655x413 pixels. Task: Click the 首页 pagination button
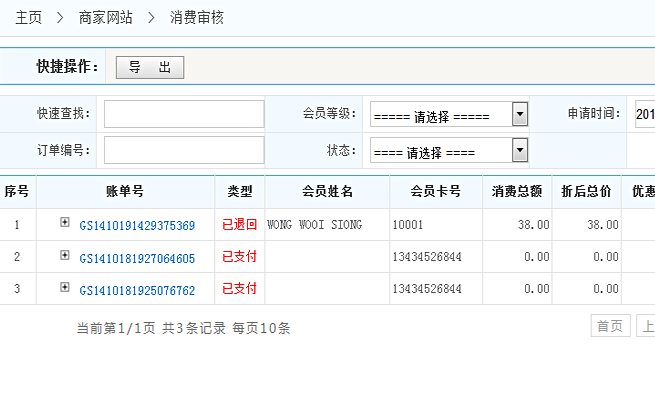click(x=610, y=326)
